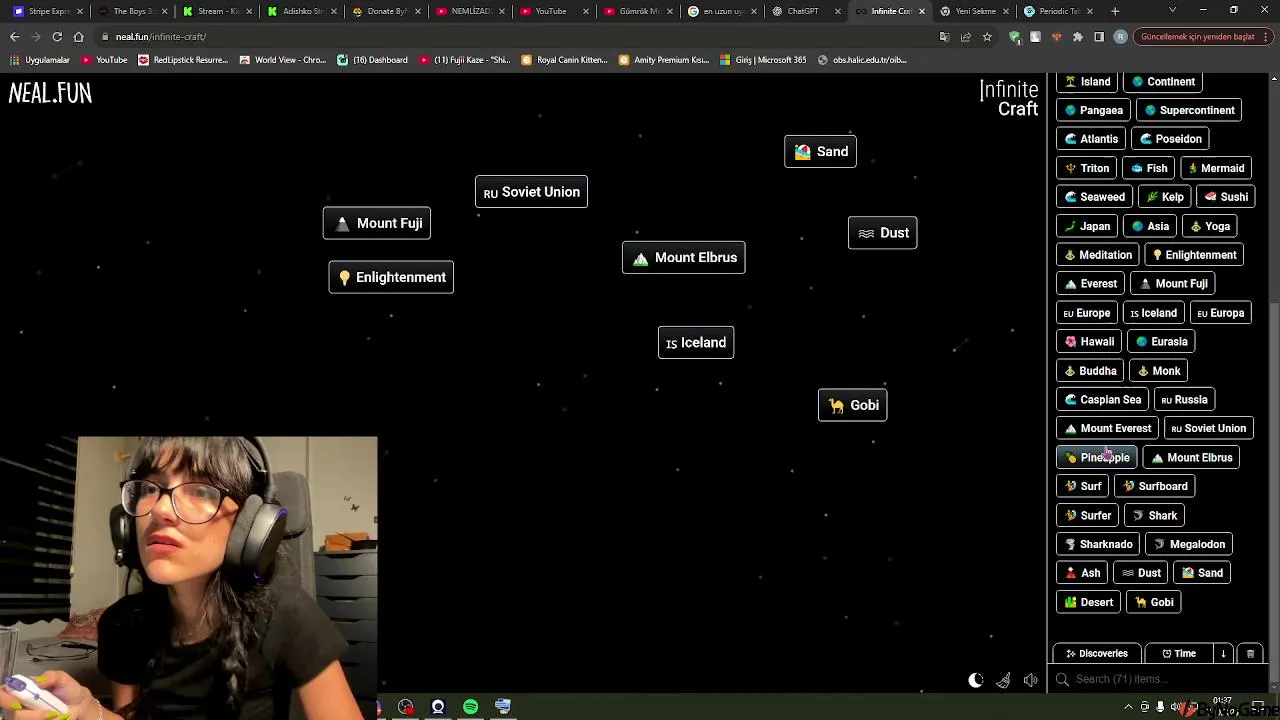Open The Boys browser tab
Image resolution: width=1280 pixels, height=720 pixels.
point(132,11)
